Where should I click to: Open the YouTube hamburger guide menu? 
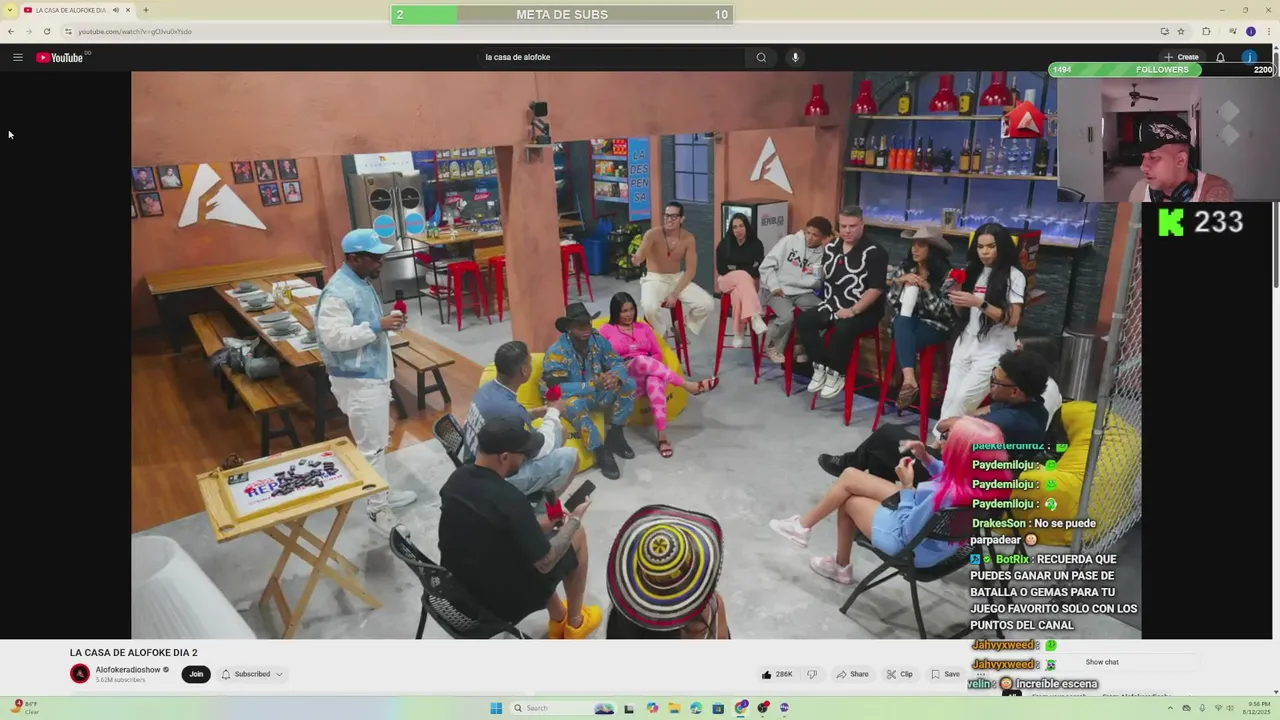click(17, 57)
